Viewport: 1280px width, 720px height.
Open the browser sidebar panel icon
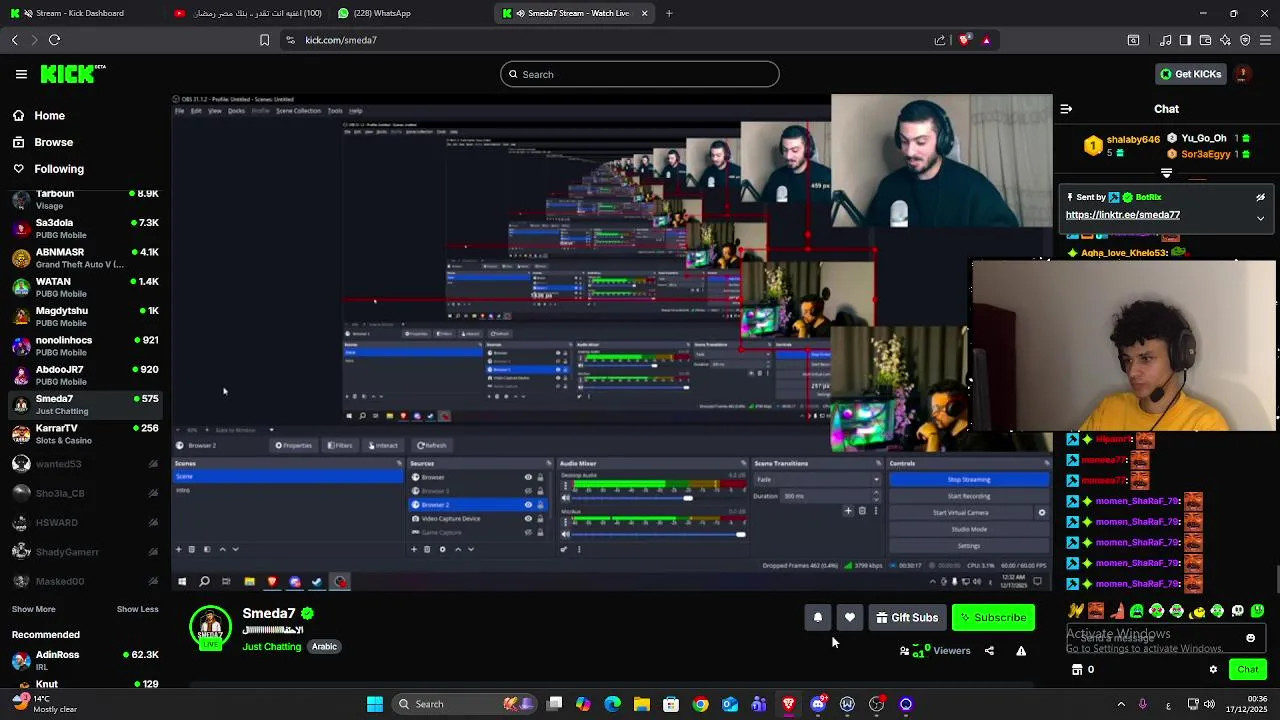(x=1185, y=40)
